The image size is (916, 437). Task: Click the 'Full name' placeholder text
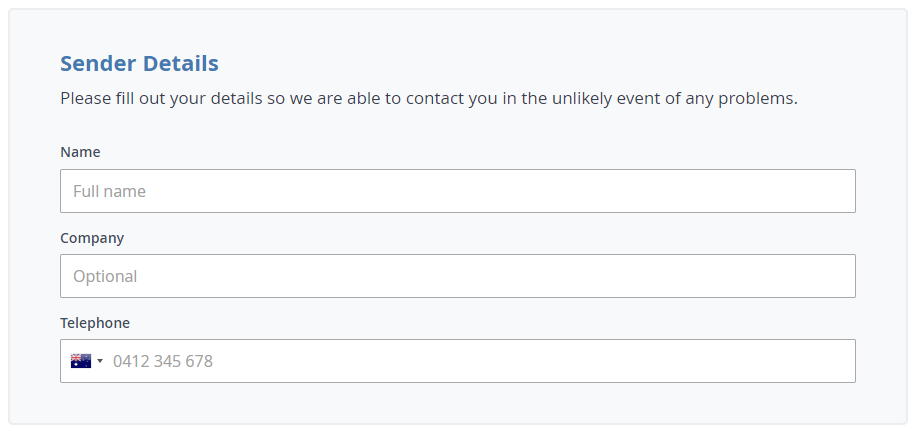[x=109, y=191]
